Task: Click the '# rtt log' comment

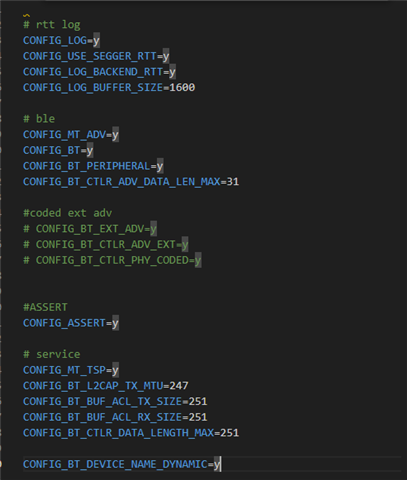Action: 52,25
